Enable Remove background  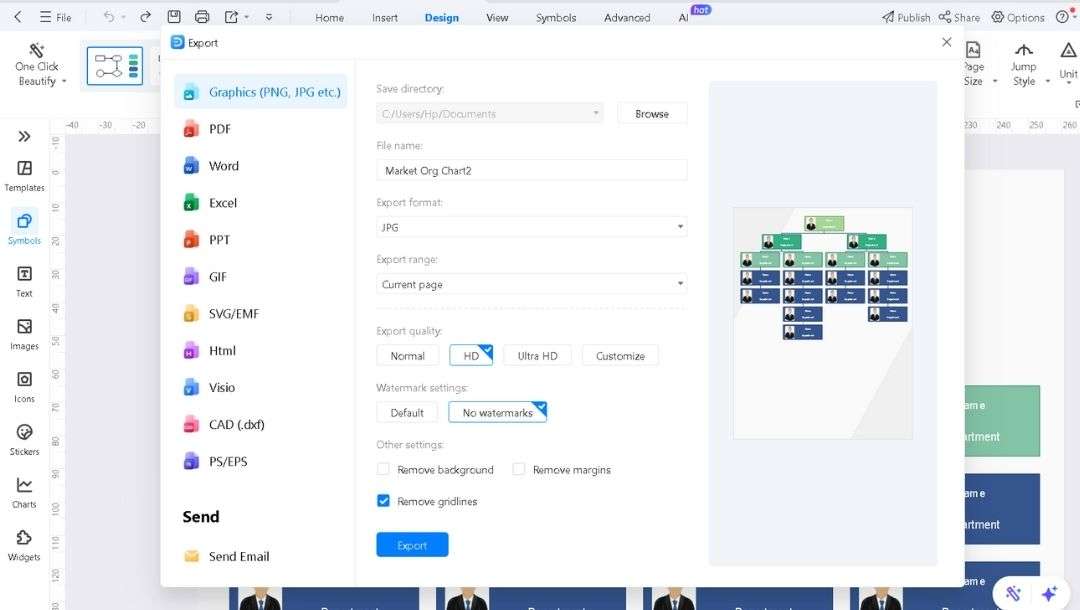pyautogui.click(x=382, y=469)
